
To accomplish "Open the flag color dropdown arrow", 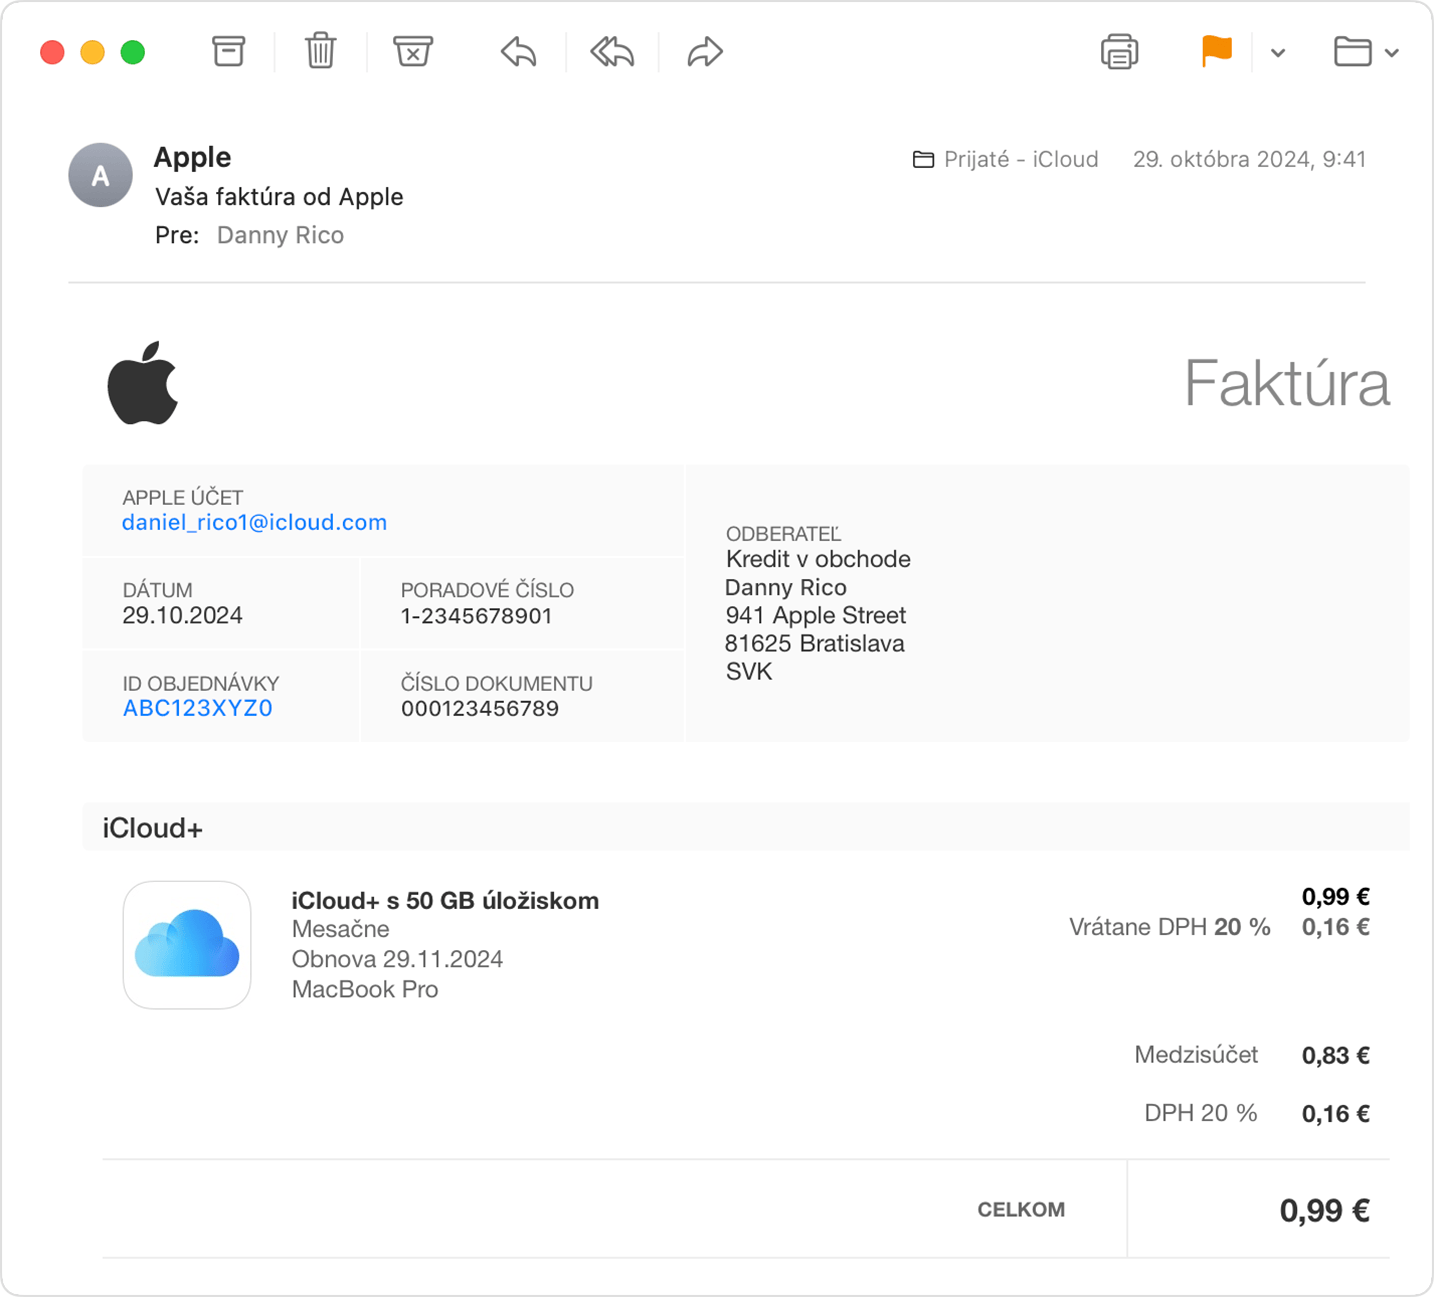I will pyautogui.click(x=1278, y=53).
